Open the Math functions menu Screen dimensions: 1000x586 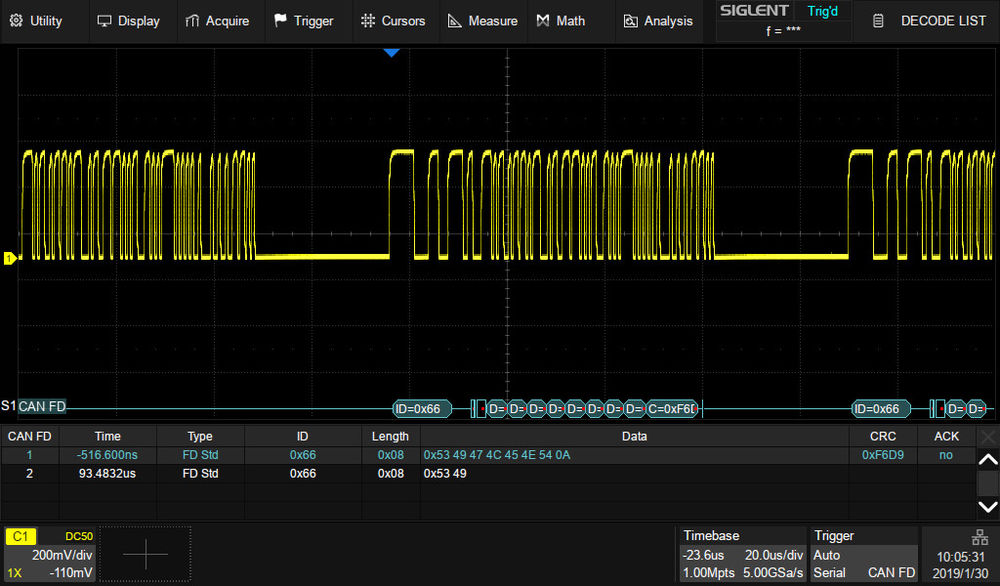coord(560,21)
